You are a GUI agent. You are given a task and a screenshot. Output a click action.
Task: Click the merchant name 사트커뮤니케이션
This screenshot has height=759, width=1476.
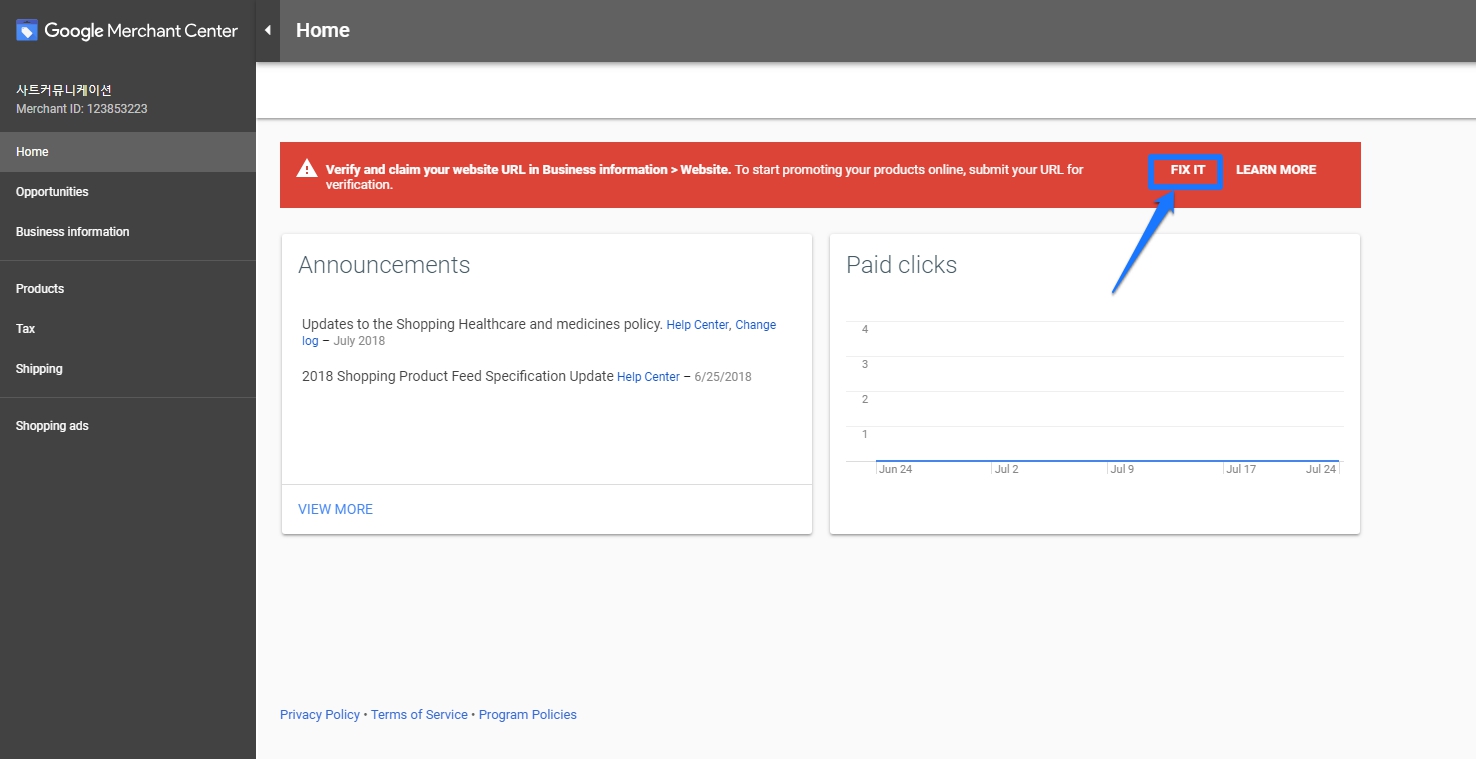click(64, 90)
